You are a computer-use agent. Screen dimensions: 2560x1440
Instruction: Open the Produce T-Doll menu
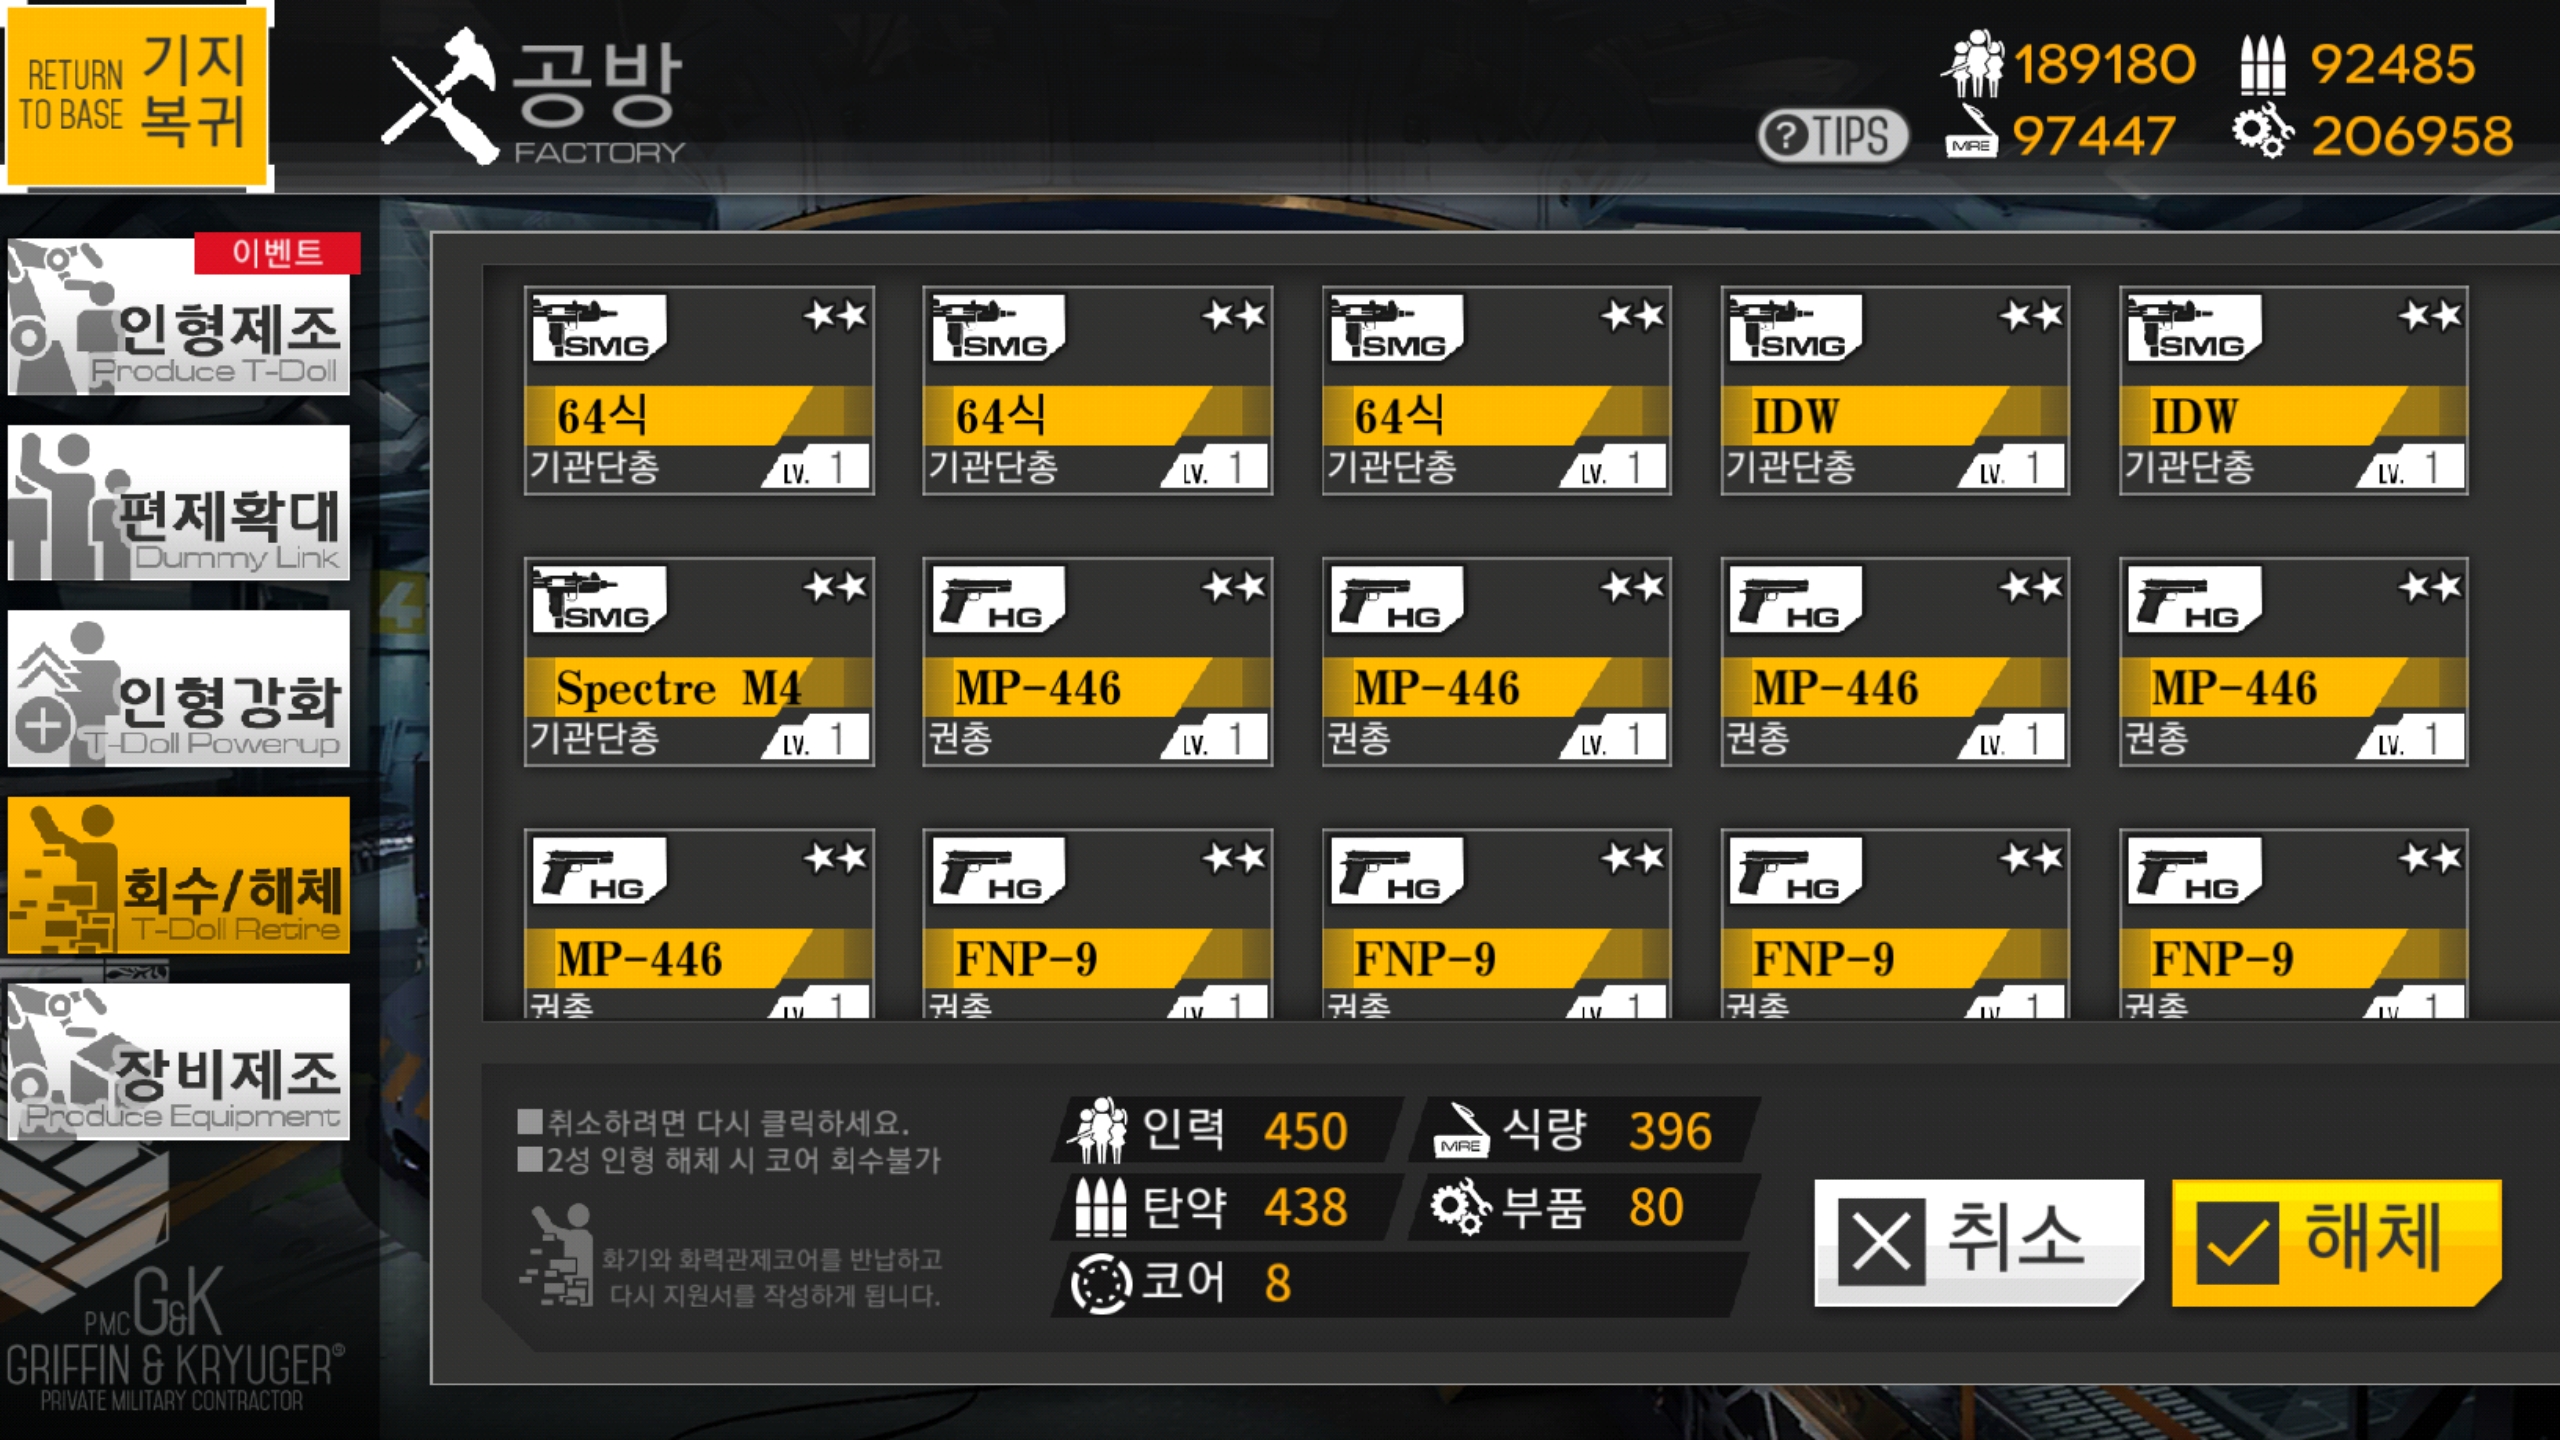[179, 316]
